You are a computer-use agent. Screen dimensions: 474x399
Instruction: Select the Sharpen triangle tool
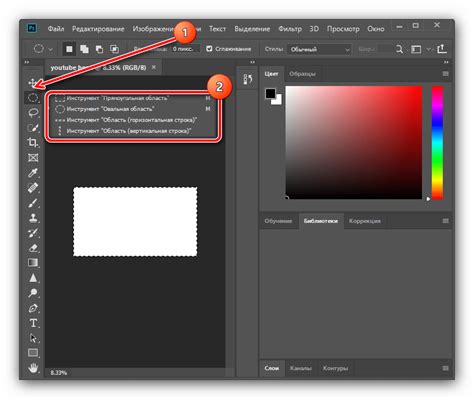pyautogui.click(x=33, y=278)
